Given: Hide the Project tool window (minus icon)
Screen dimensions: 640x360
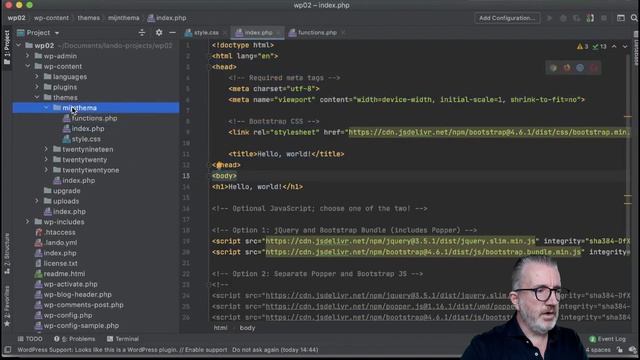Looking at the screenshot, I should coord(172,32).
